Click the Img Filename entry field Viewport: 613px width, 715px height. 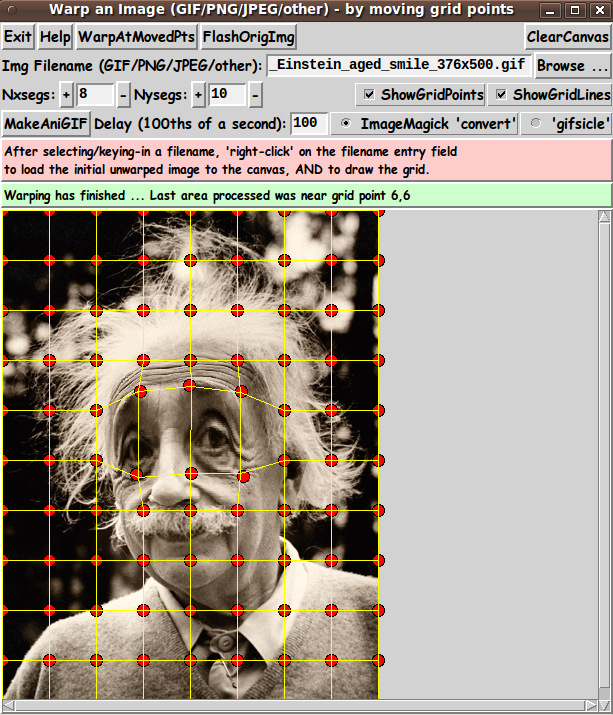[399, 65]
